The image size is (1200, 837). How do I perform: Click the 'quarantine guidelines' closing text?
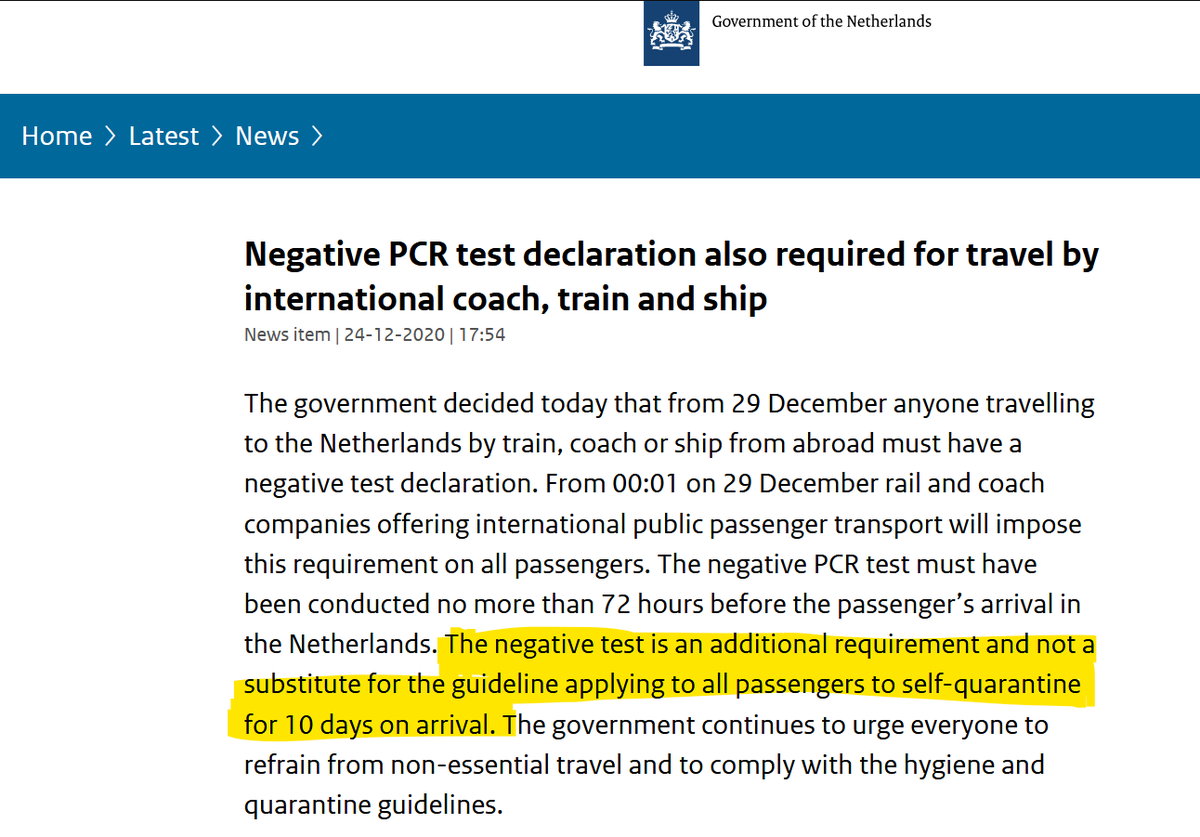(x=373, y=805)
